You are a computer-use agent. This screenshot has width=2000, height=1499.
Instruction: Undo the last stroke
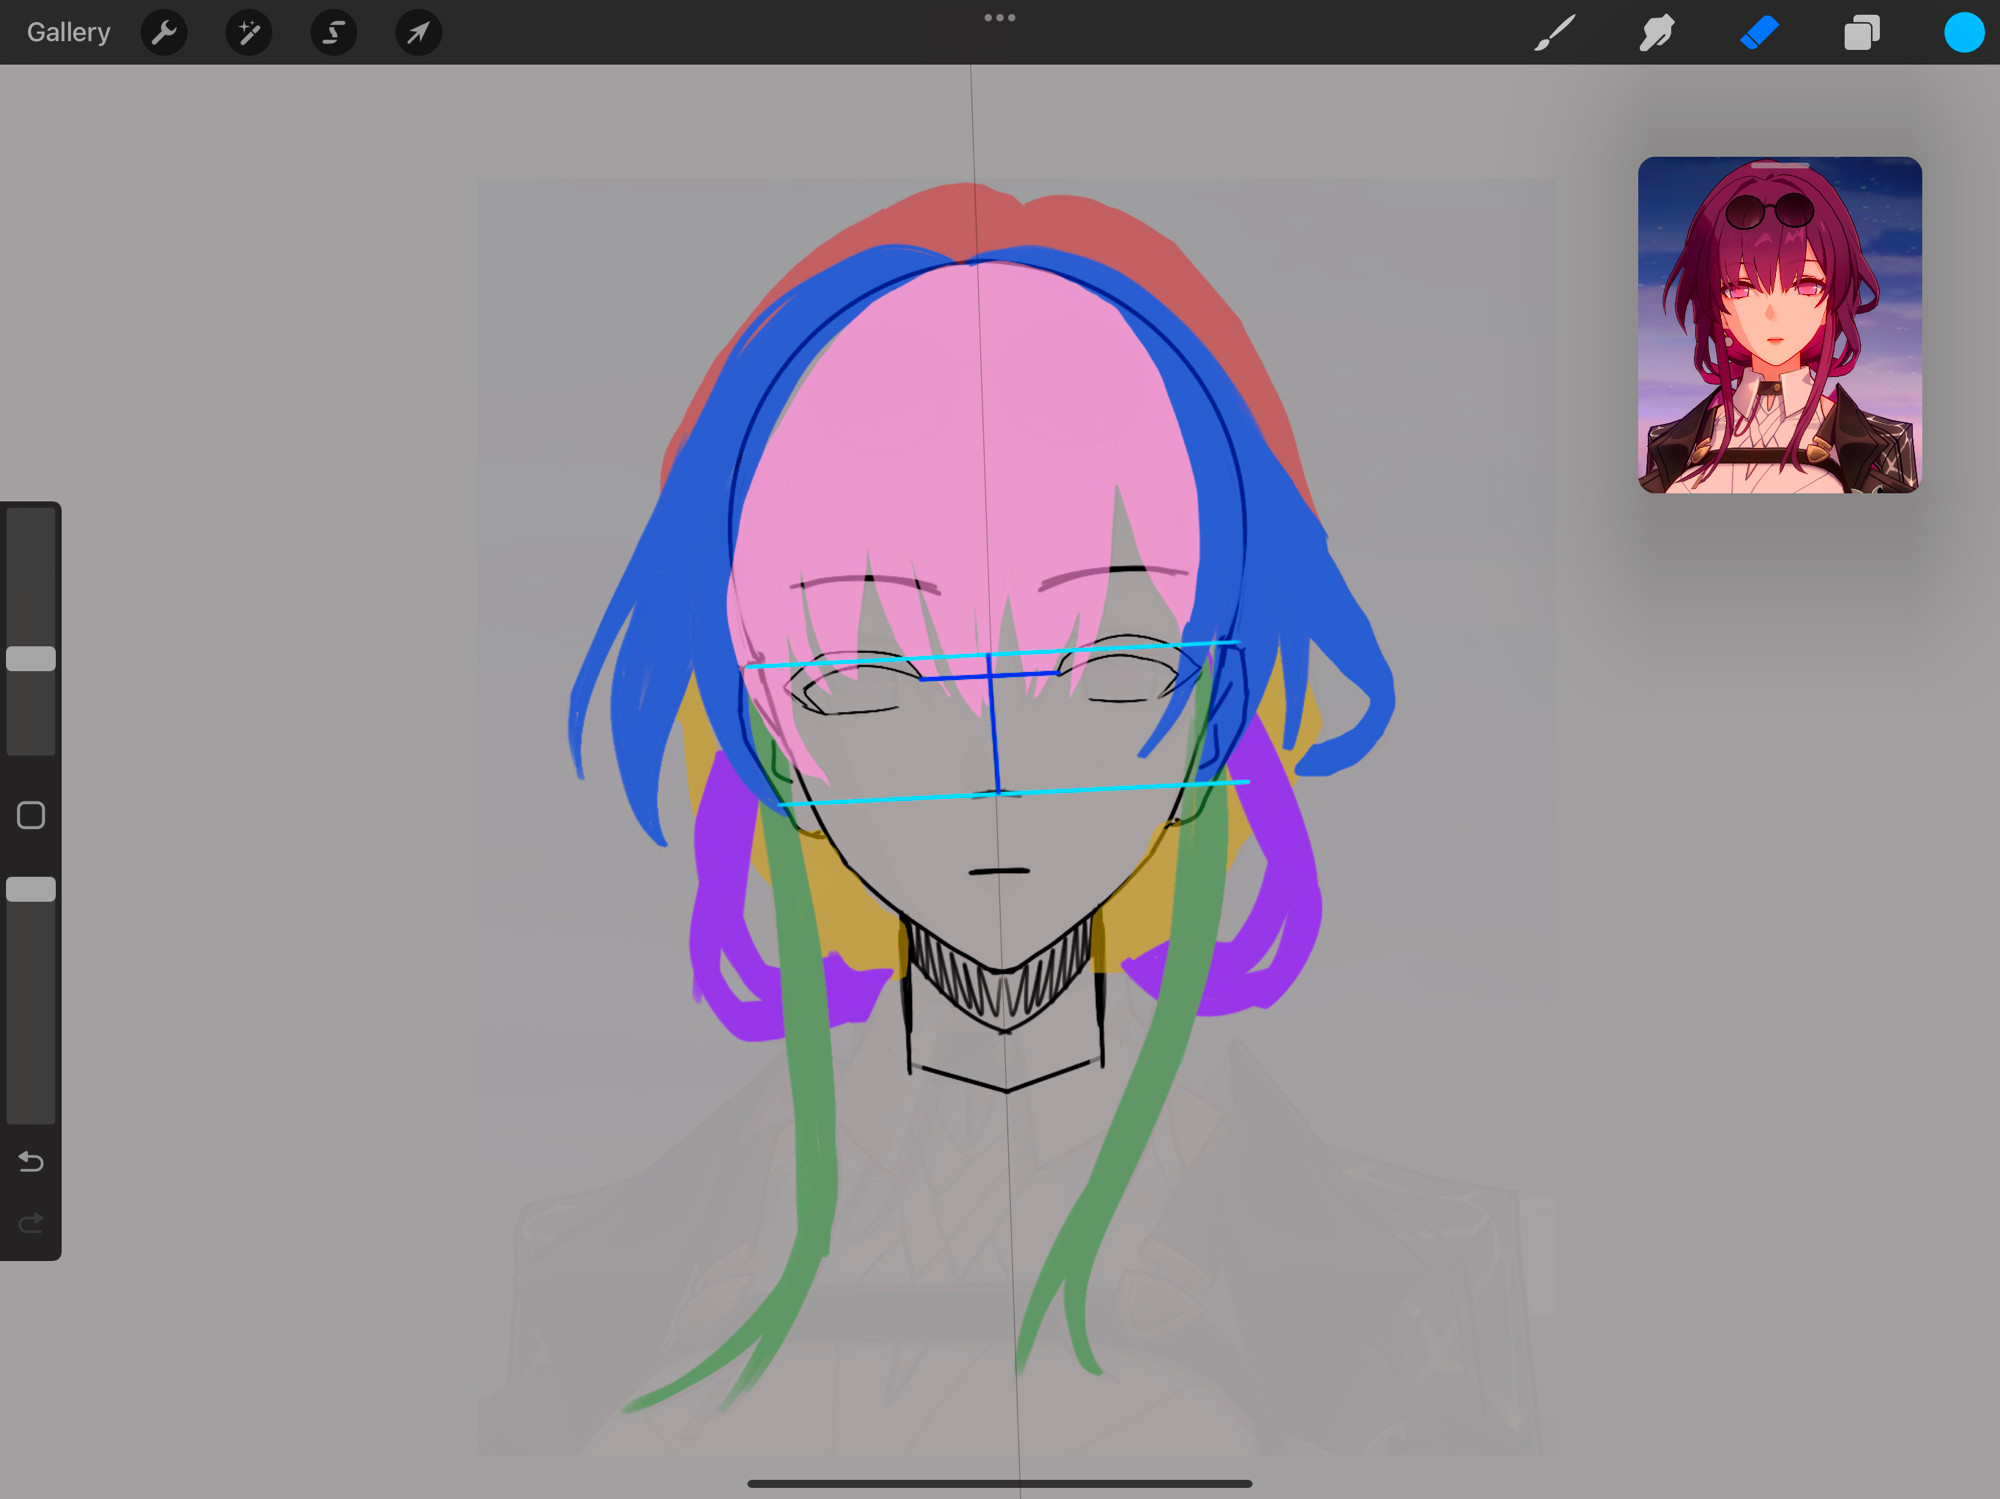(x=31, y=1161)
